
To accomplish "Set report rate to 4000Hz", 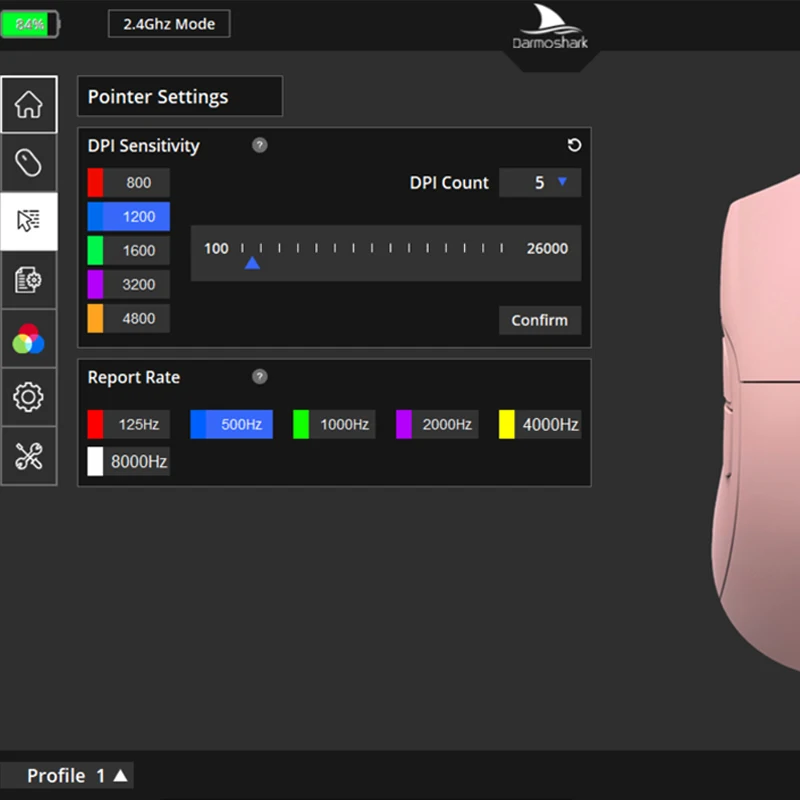I will point(540,424).
